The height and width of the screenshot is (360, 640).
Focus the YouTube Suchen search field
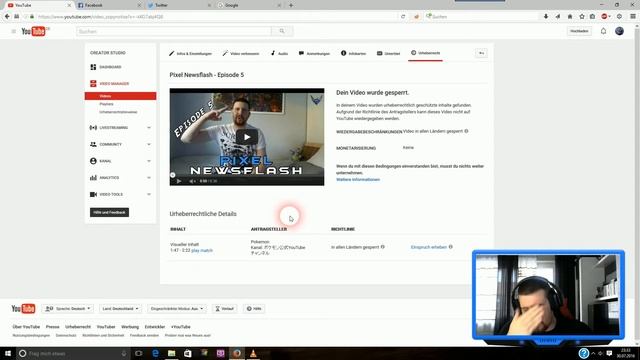[x=174, y=31]
